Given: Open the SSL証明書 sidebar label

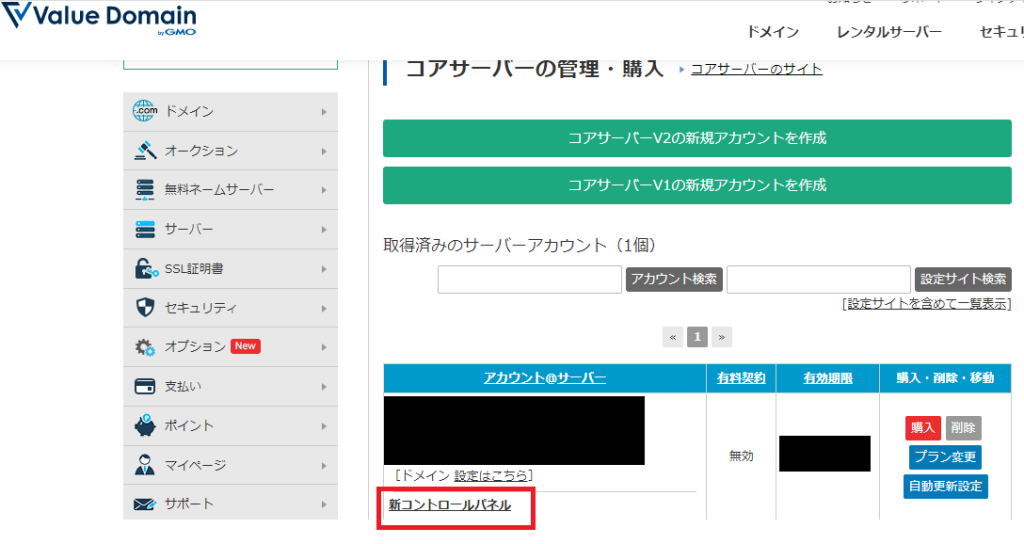Looking at the screenshot, I should coord(194,268).
